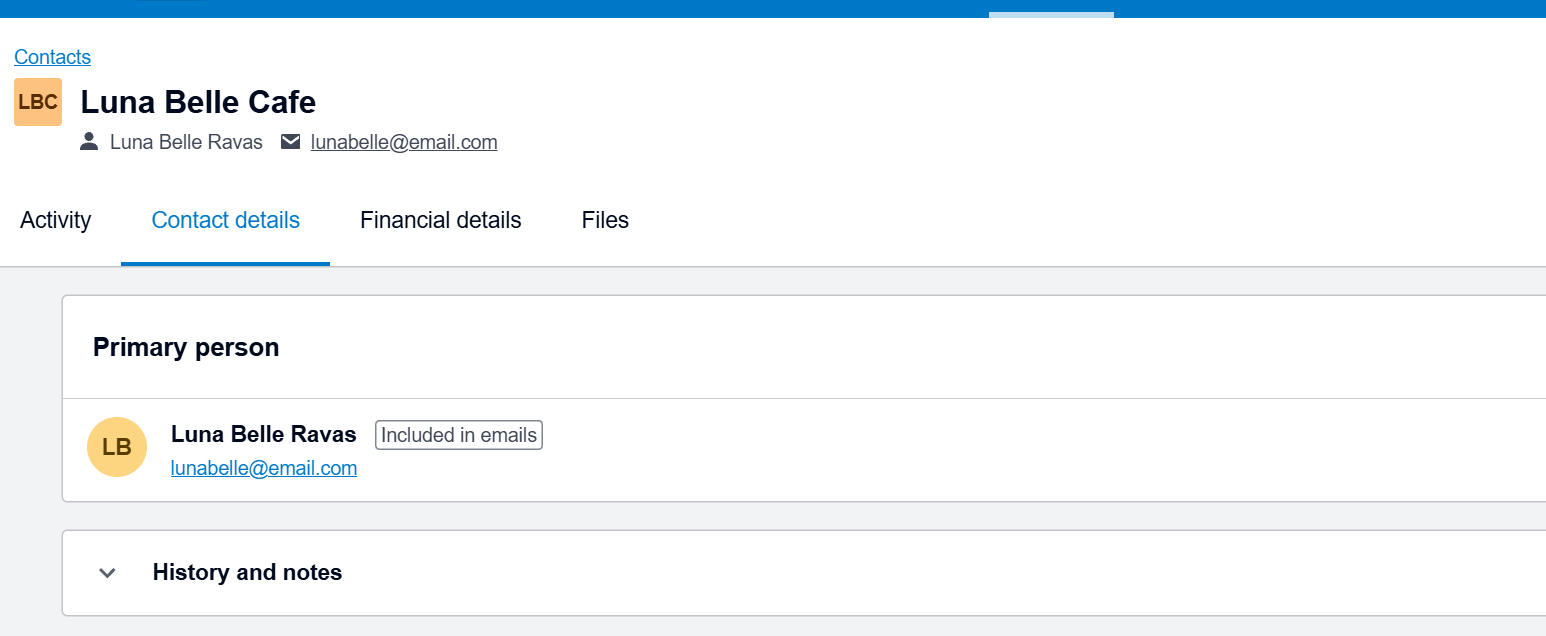Click Luna Belle Ravas text in header

pyautogui.click(x=186, y=142)
